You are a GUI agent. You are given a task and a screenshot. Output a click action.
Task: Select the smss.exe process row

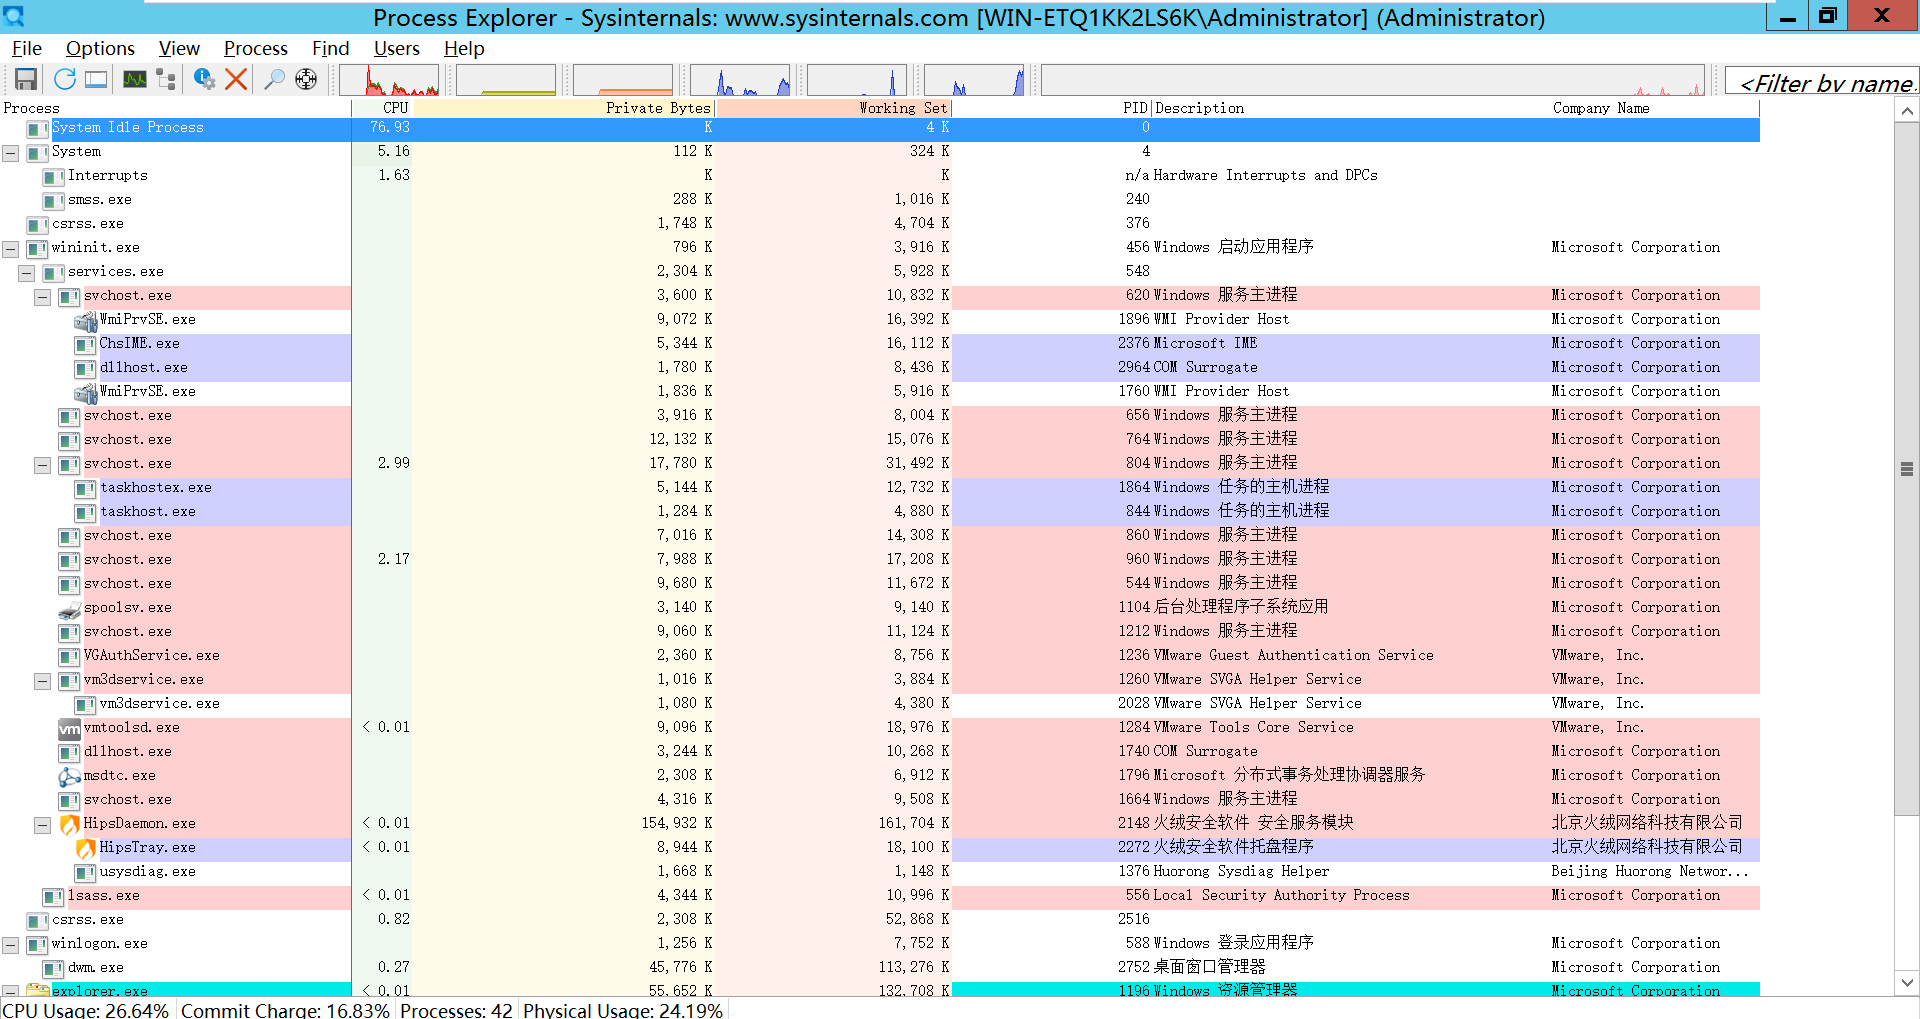point(880,200)
